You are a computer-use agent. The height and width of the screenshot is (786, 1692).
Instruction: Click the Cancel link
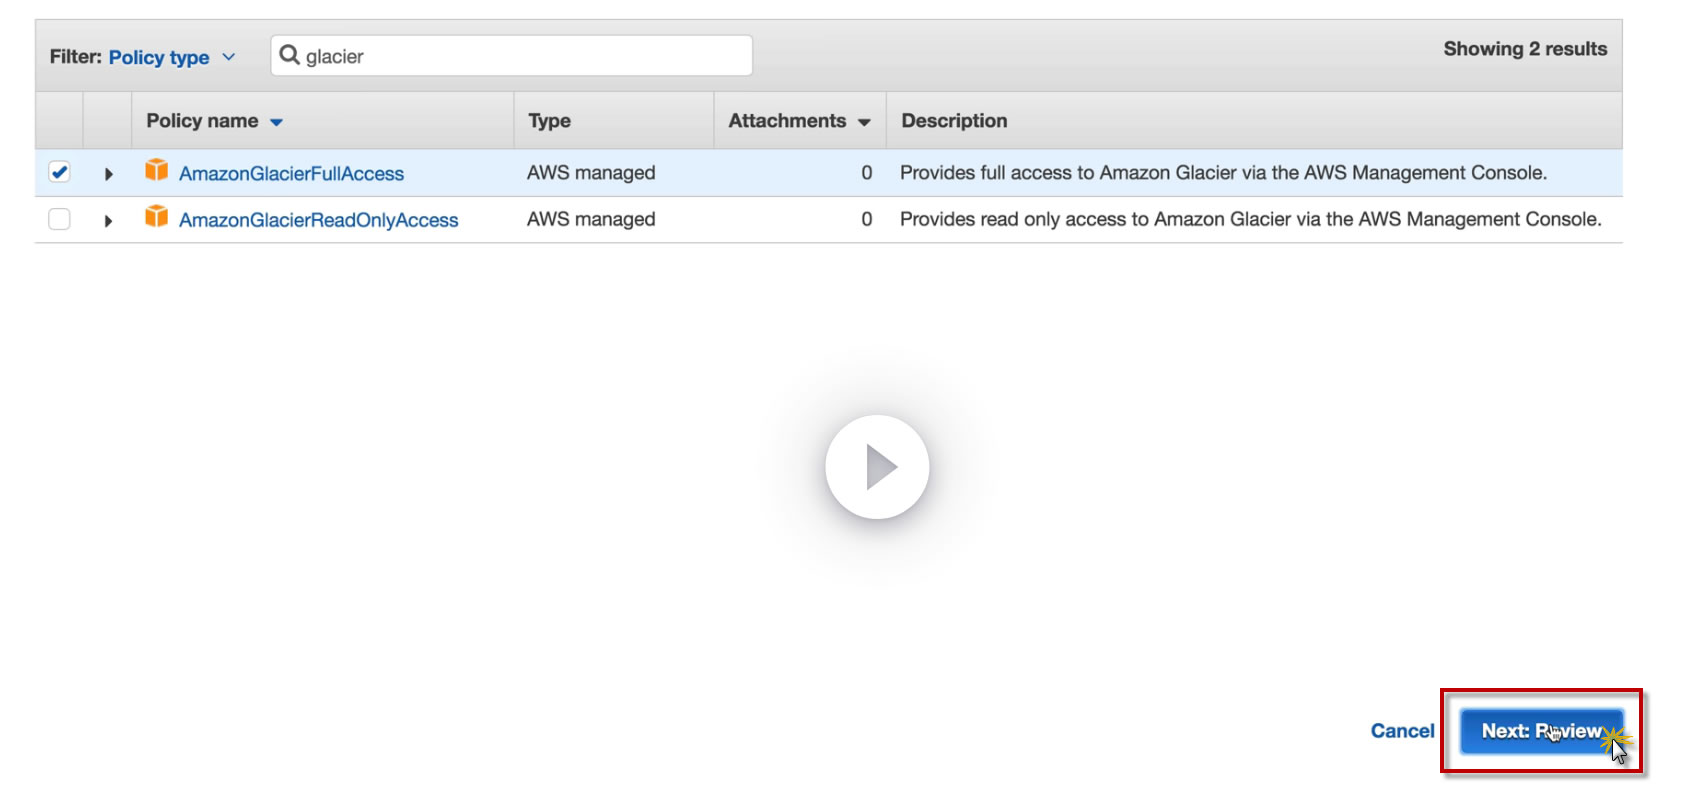[1402, 731]
